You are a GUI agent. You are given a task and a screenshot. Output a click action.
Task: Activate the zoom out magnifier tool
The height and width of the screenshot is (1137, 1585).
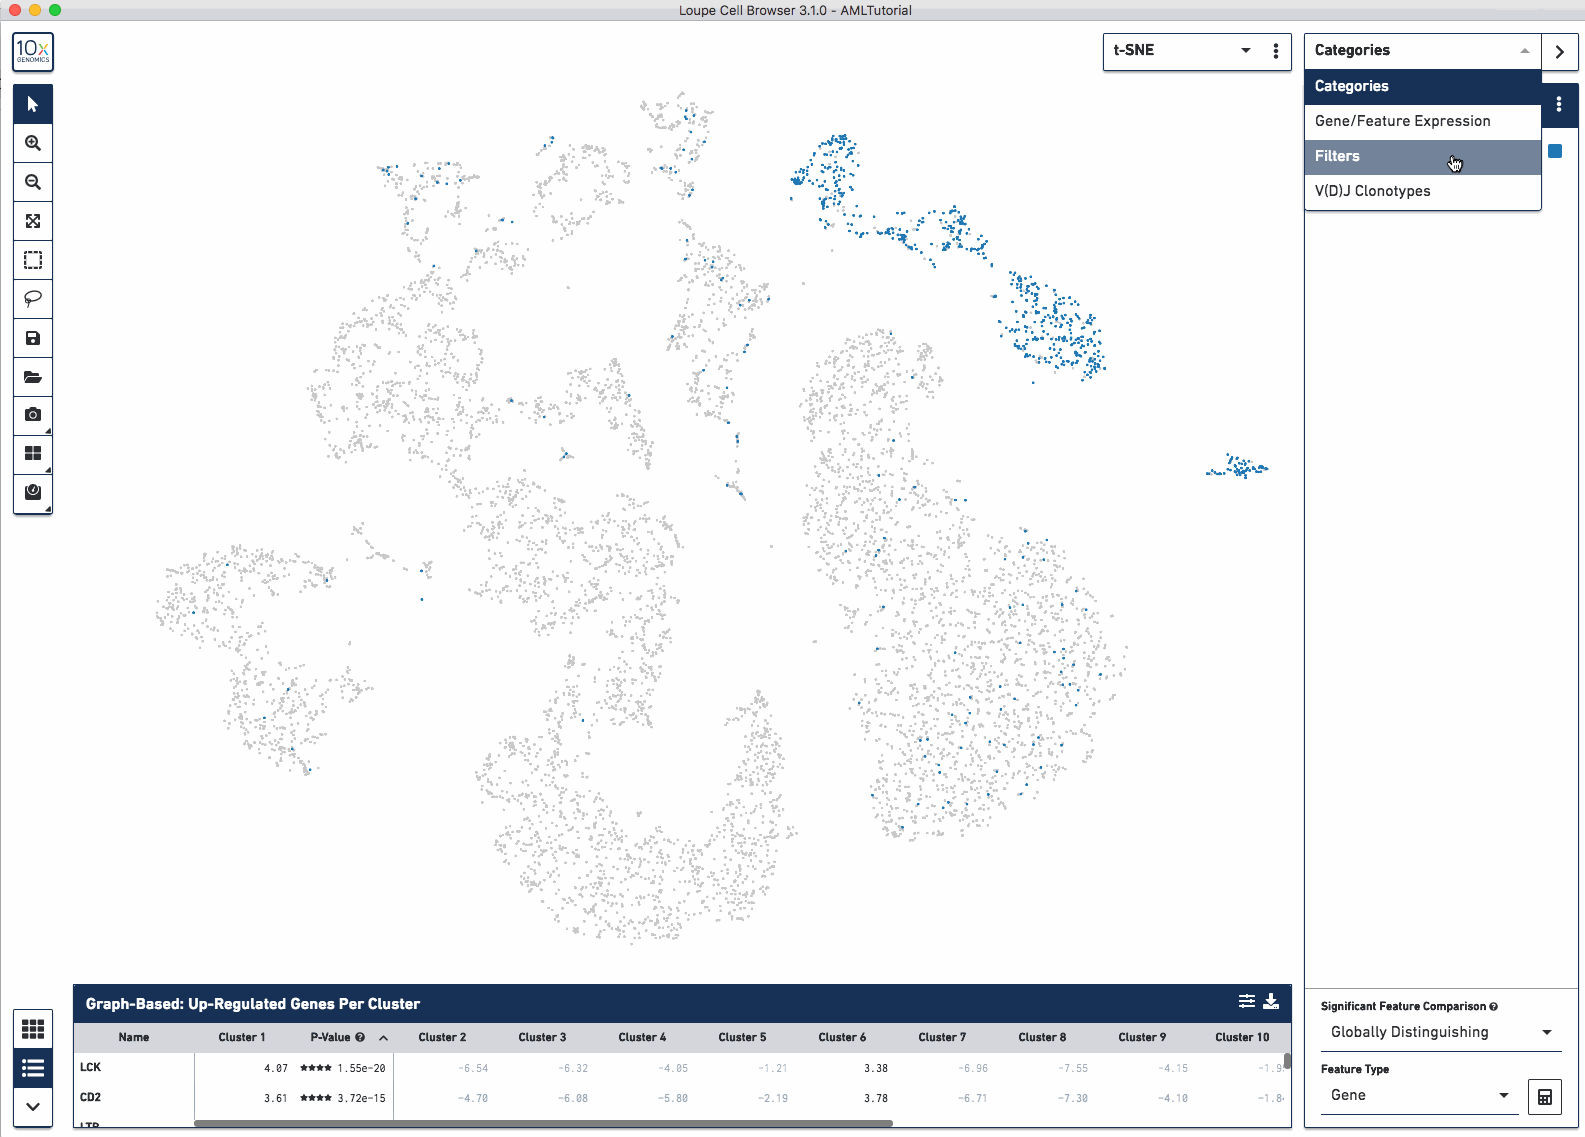(33, 182)
